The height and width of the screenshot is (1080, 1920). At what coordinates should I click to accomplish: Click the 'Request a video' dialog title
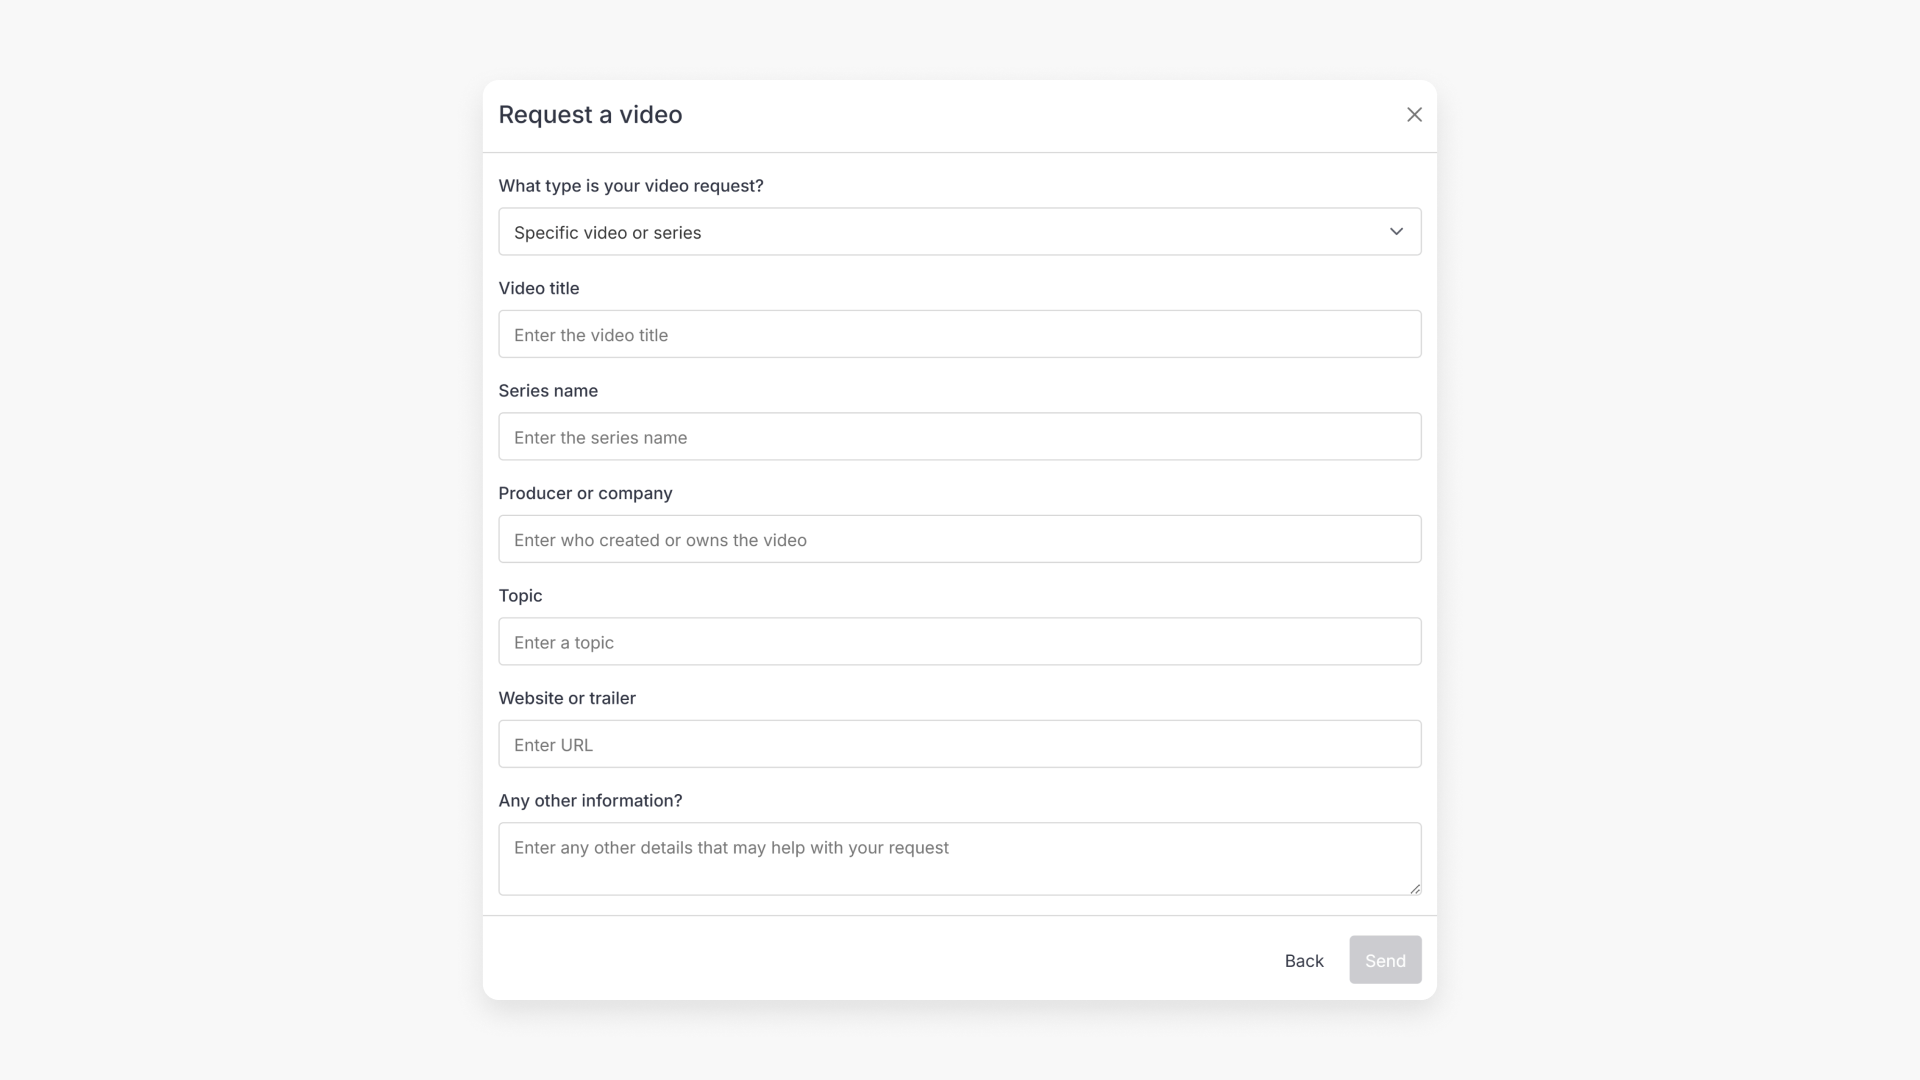pos(589,114)
